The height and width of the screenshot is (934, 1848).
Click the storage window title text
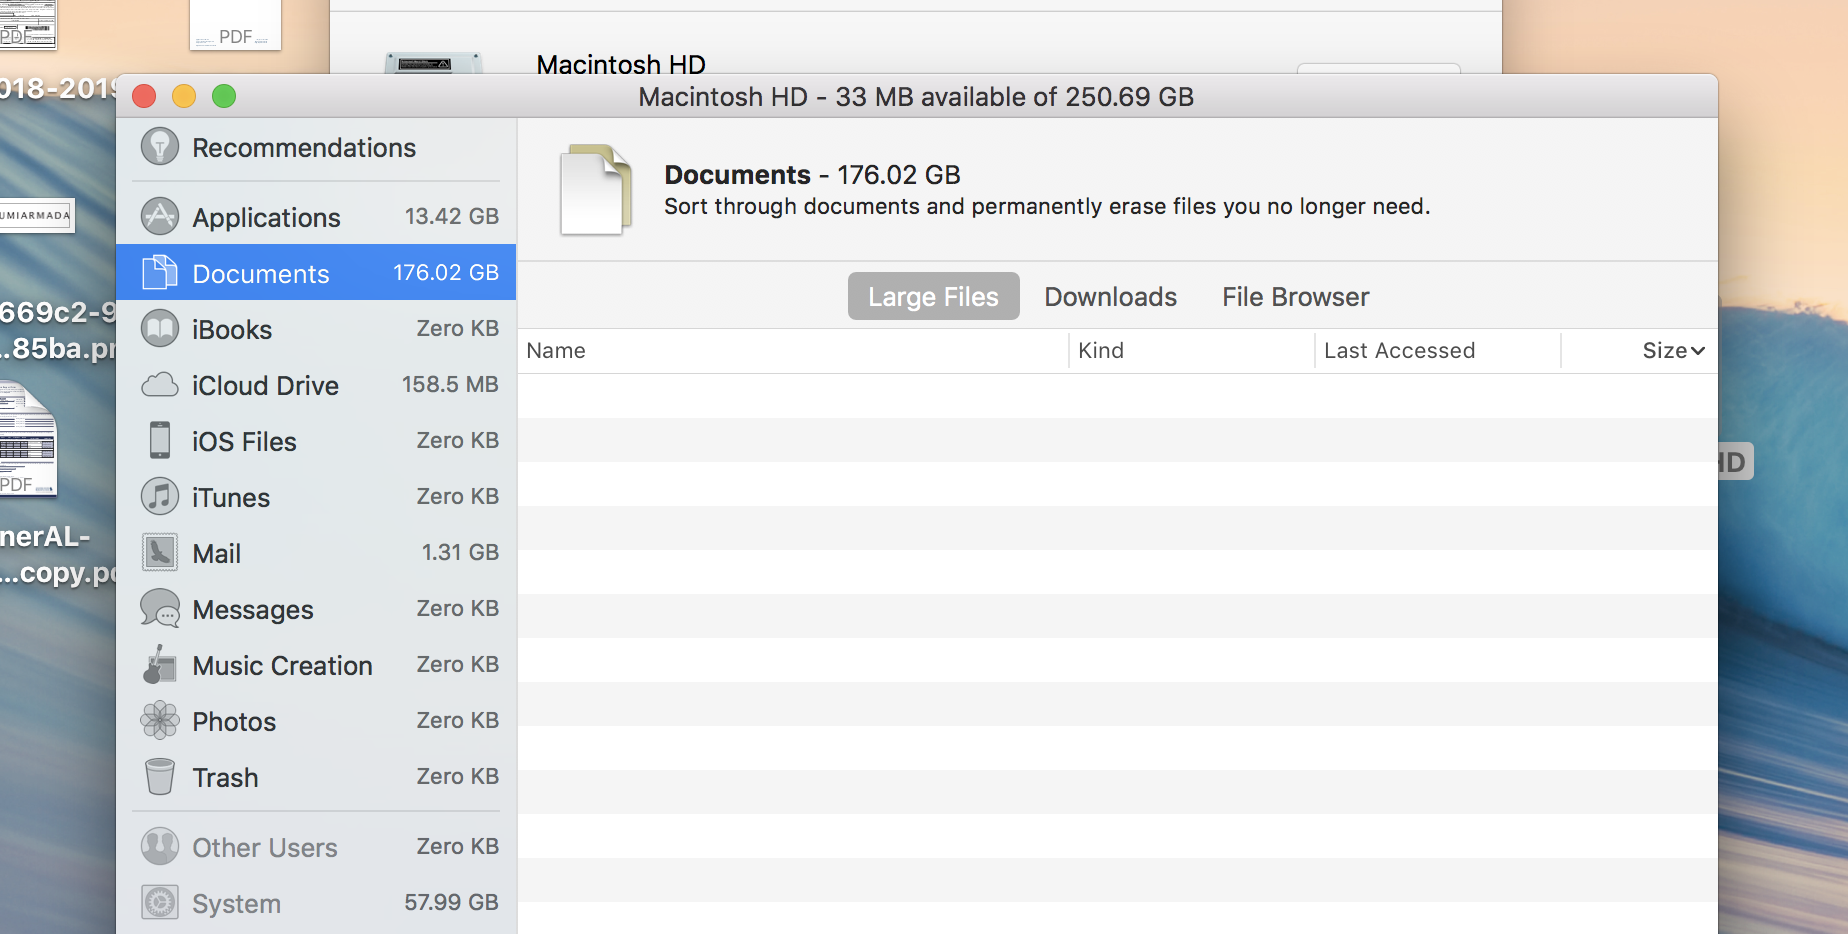(x=916, y=97)
